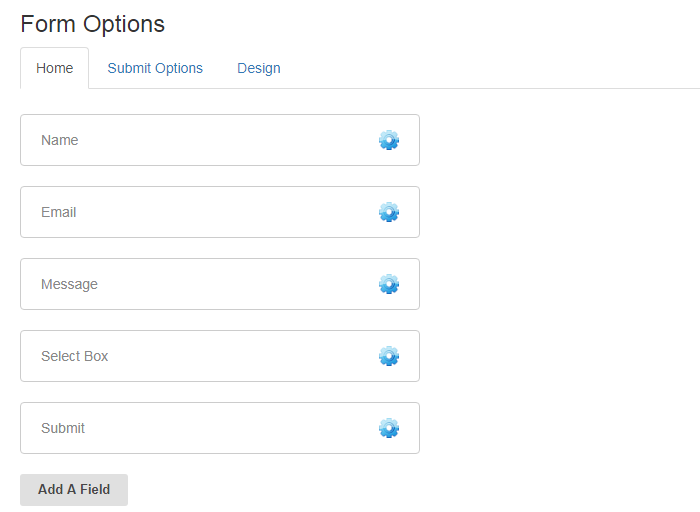Image resolution: width=700 pixels, height=512 pixels.
Task: Open settings gear for Select Box field
Action: 389,356
